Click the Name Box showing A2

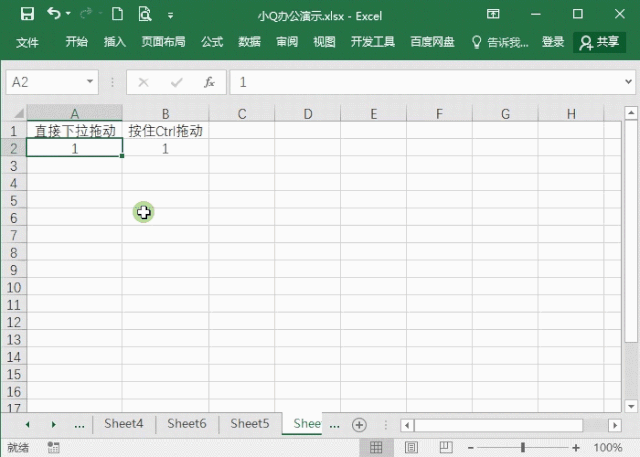click(52, 82)
